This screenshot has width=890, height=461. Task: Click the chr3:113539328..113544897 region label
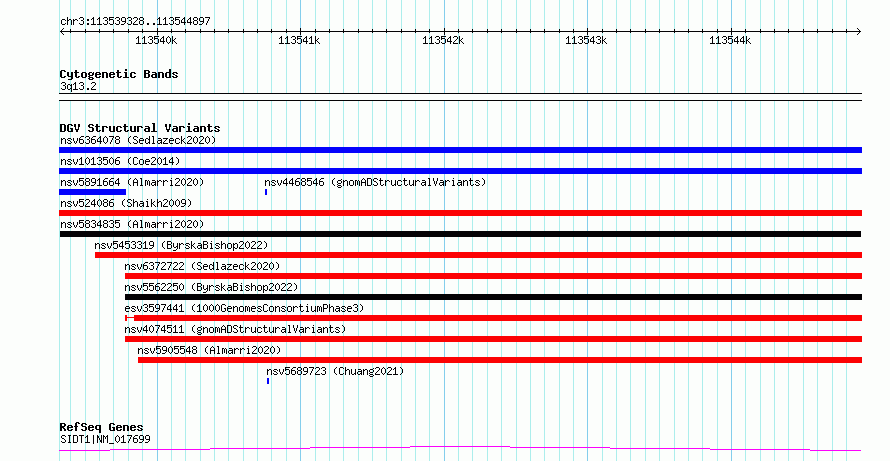click(135, 22)
